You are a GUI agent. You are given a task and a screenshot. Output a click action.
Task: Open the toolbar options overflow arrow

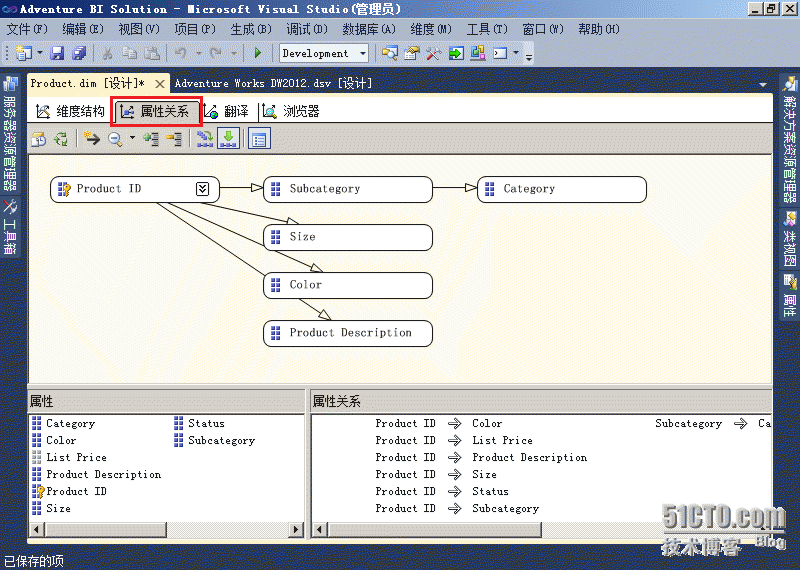[x=529, y=57]
